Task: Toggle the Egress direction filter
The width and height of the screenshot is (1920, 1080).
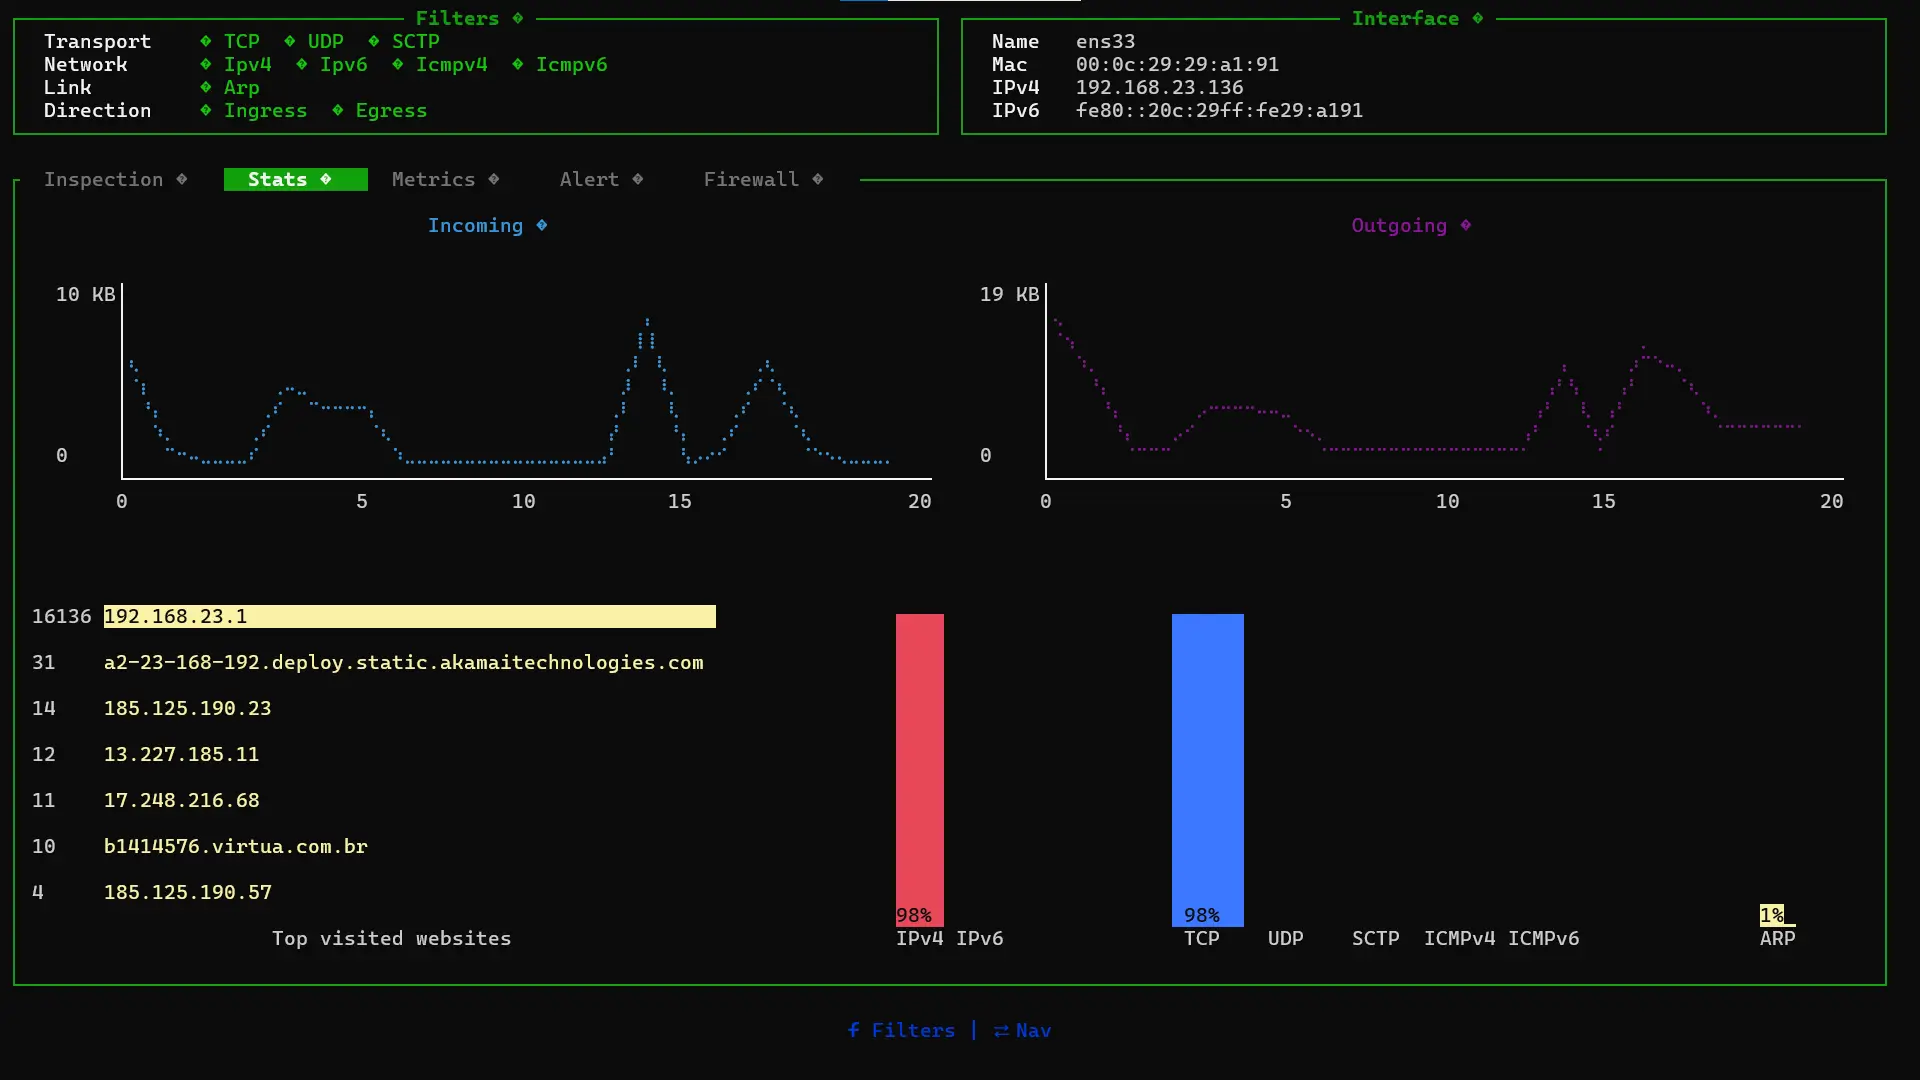Action: click(x=391, y=110)
